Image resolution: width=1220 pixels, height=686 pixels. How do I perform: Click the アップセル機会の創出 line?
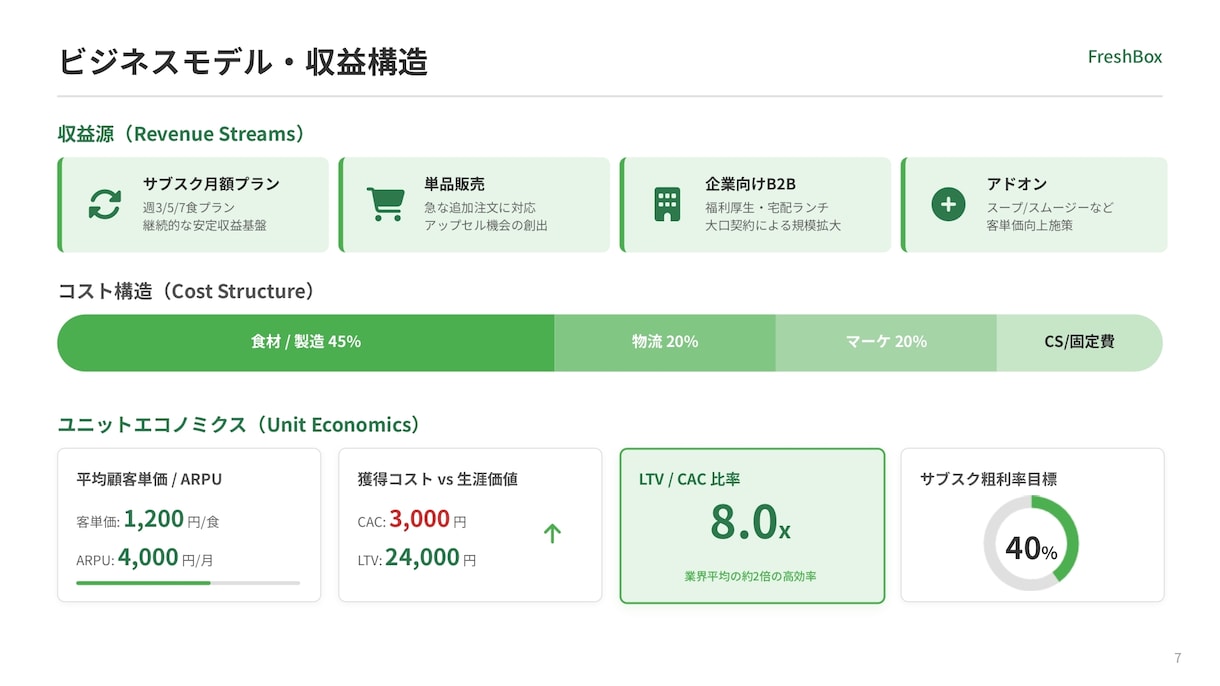pos(486,225)
